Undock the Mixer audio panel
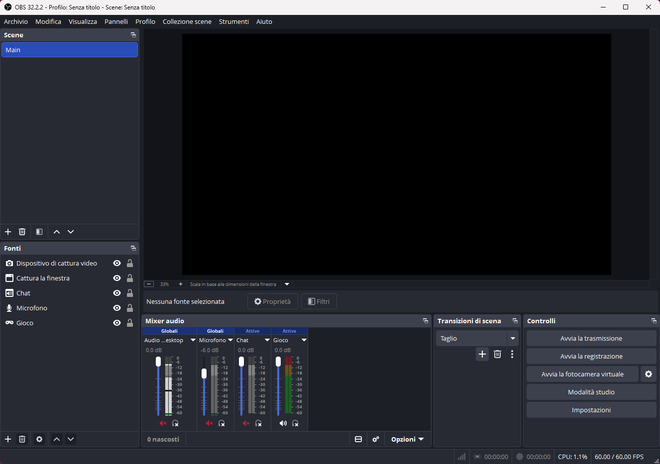 pos(425,321)
